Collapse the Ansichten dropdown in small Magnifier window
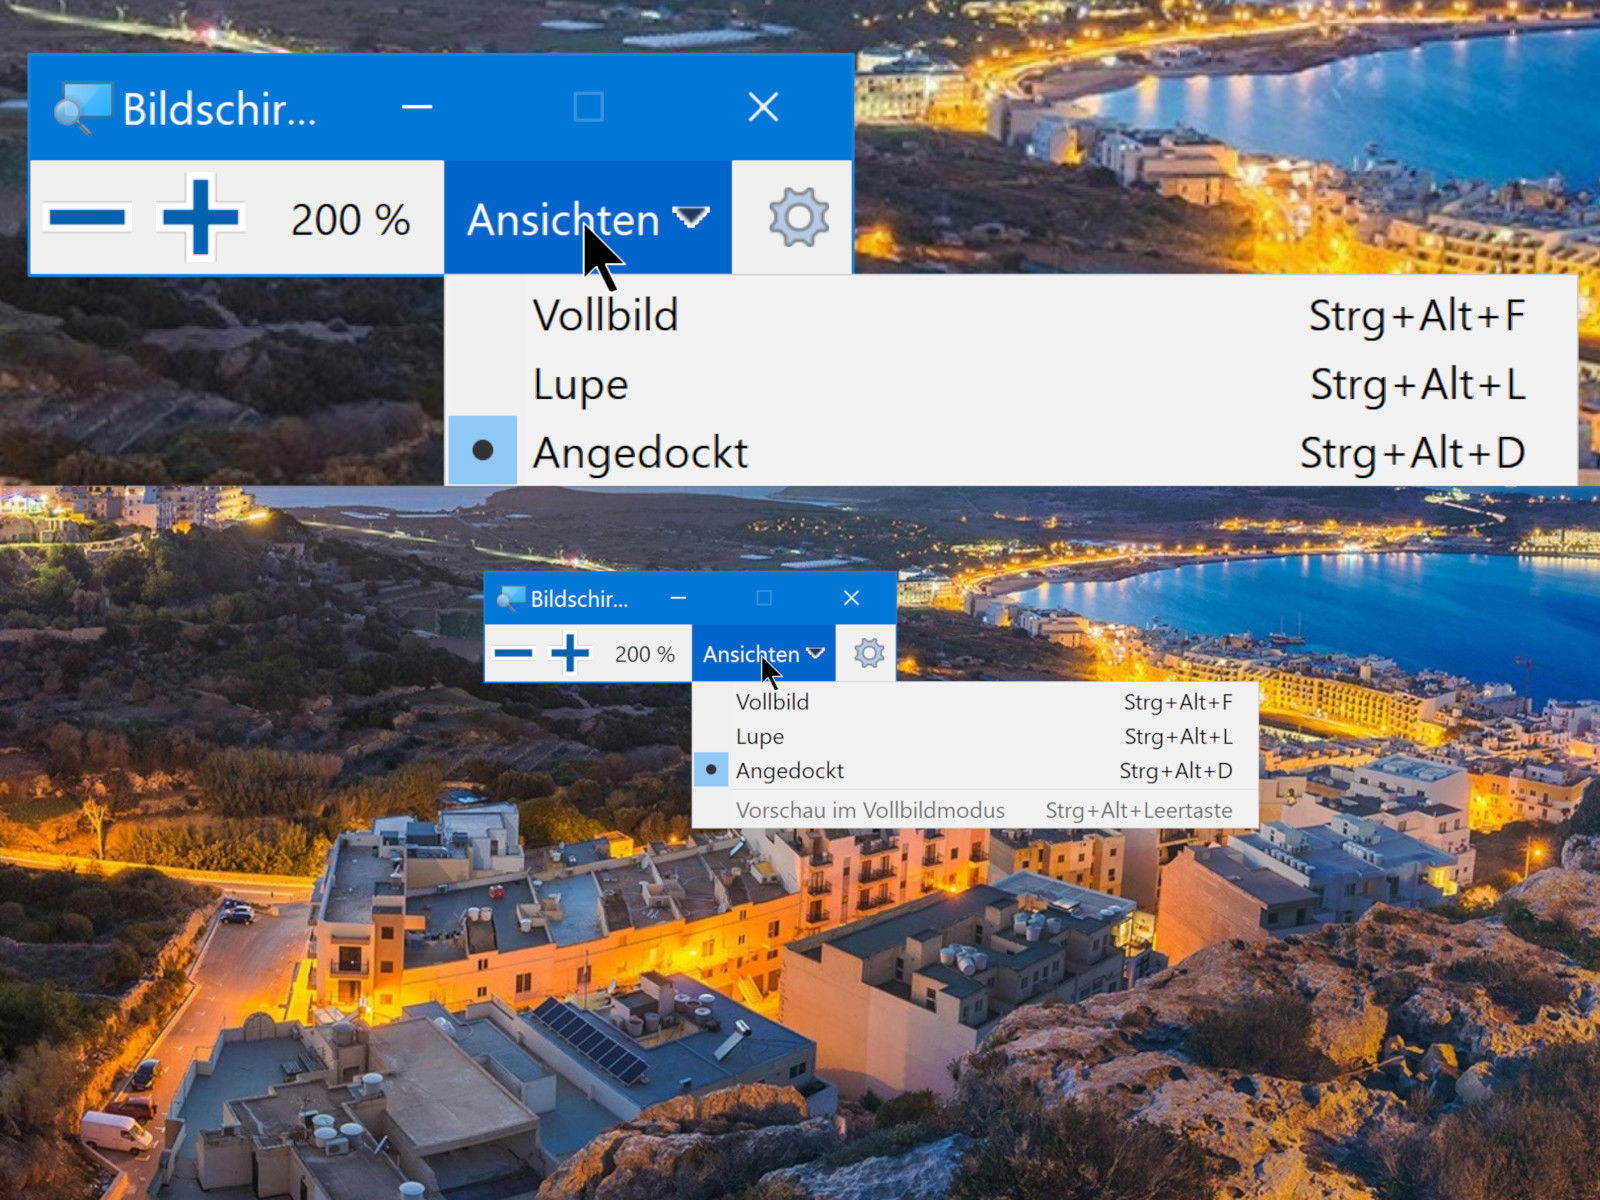 click(x=763, y=654)
